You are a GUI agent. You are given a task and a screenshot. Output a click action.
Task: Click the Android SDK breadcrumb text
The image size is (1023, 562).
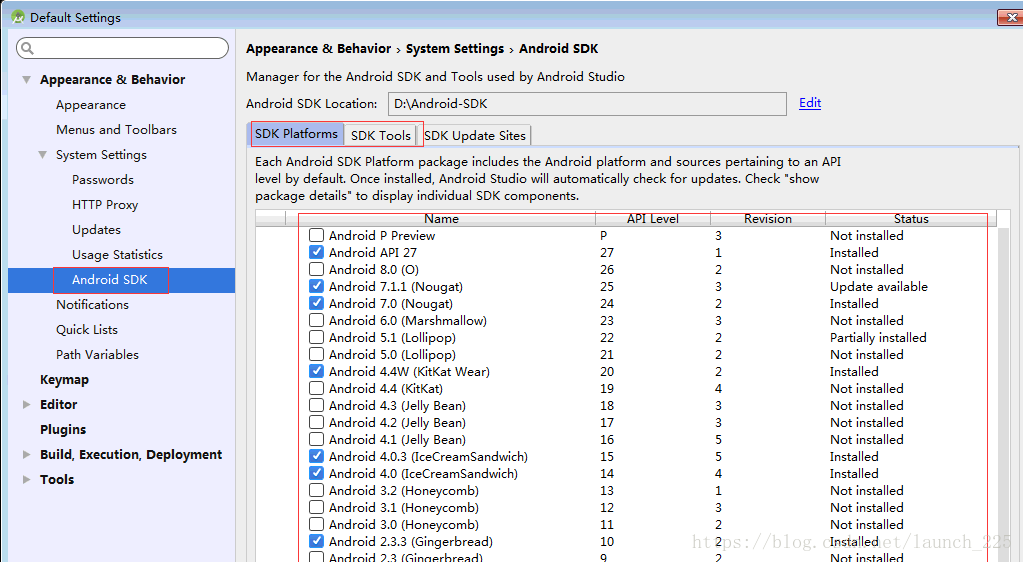(x=558, y=49)
